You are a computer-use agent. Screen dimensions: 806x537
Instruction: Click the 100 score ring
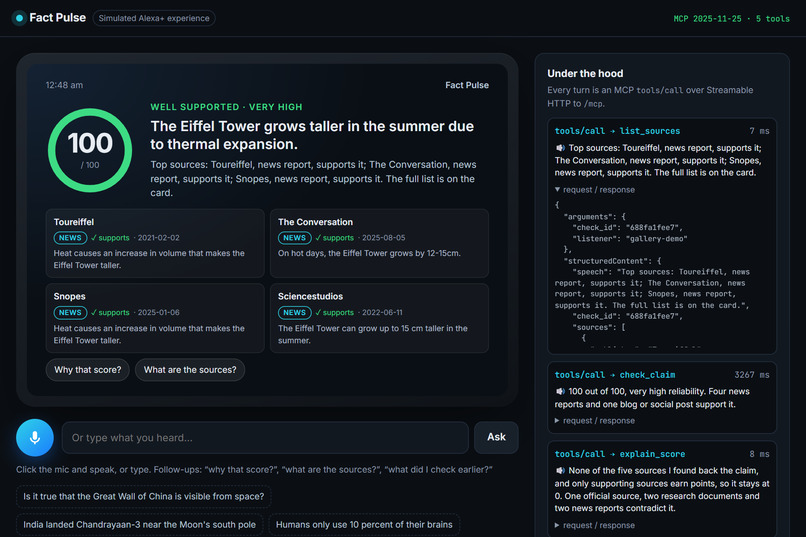[x=90, y=150]
